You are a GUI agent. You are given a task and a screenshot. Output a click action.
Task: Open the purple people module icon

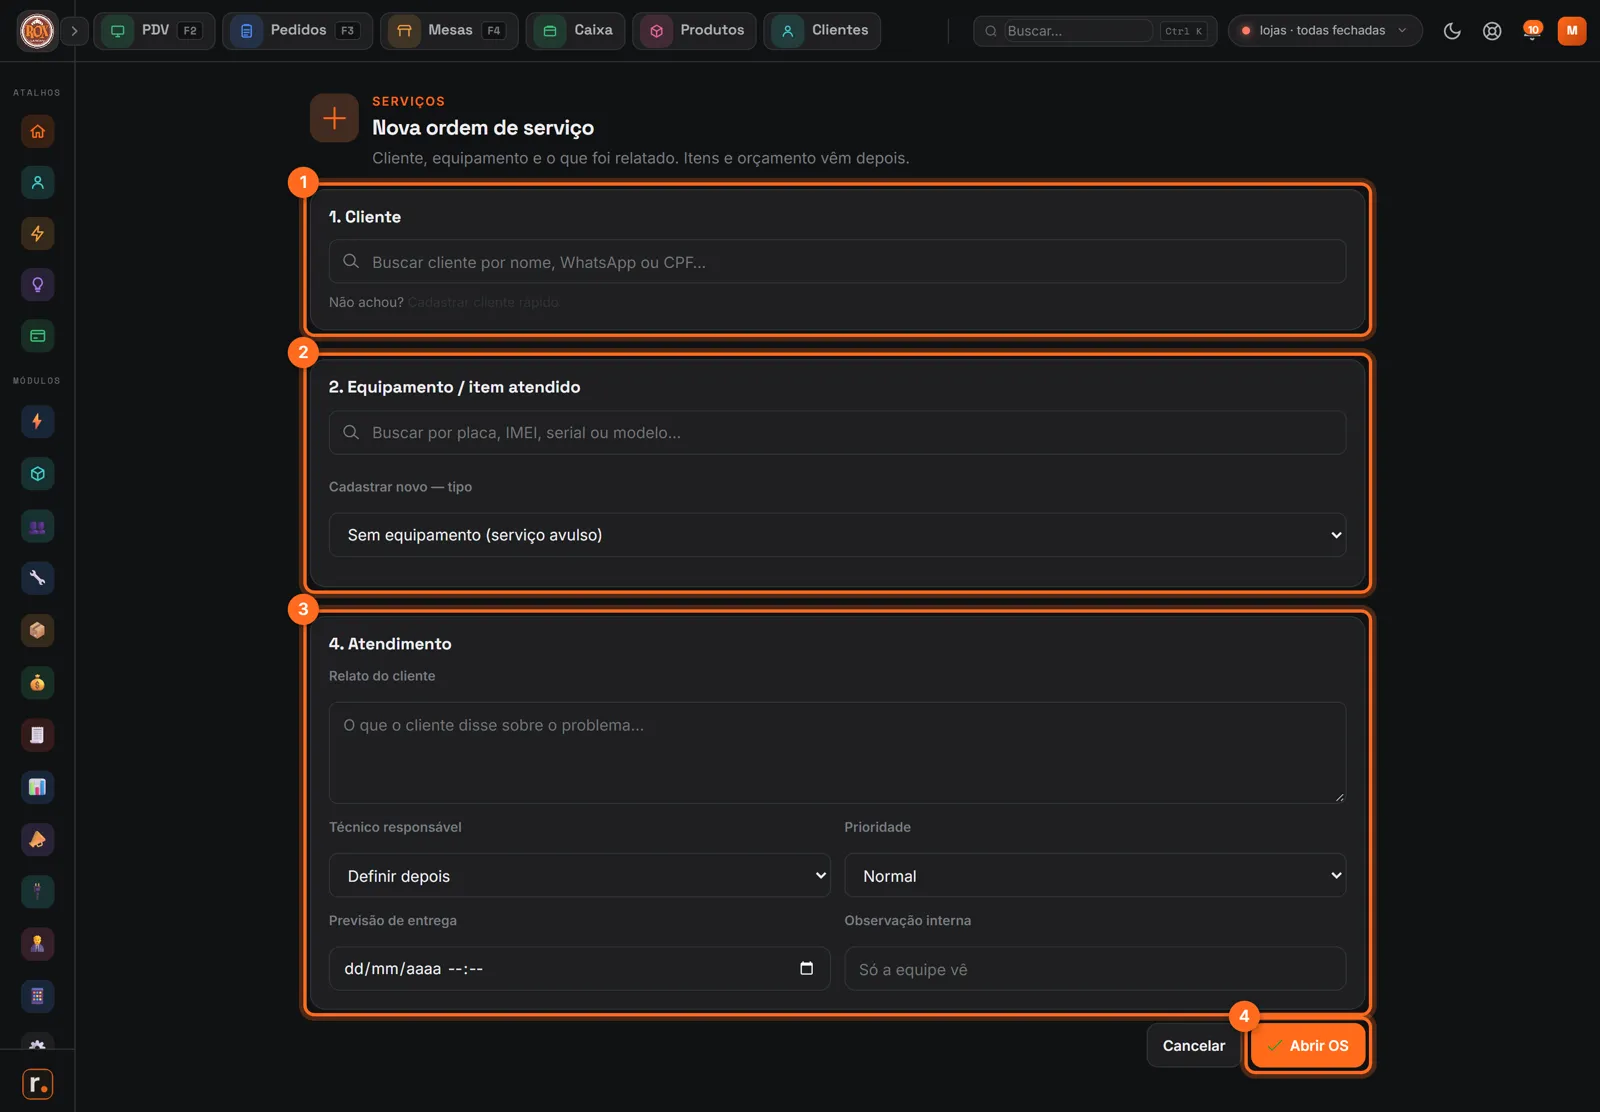pos(38,526)
